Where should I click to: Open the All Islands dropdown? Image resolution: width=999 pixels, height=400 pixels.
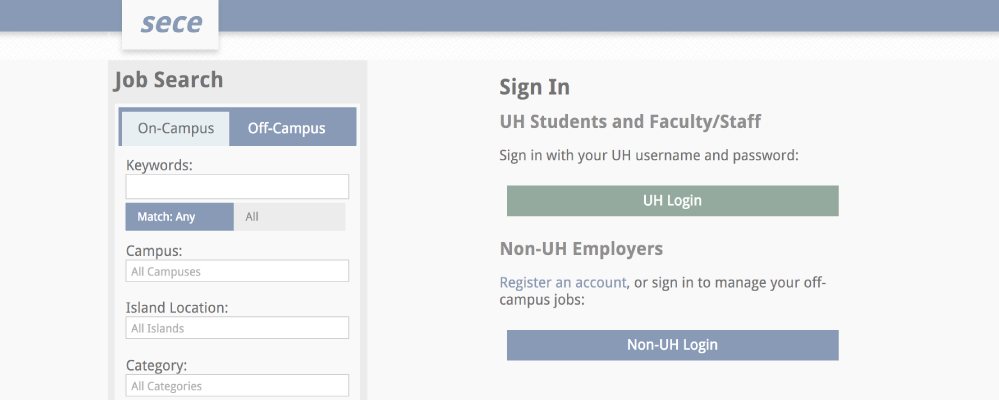tap(237, 328)
